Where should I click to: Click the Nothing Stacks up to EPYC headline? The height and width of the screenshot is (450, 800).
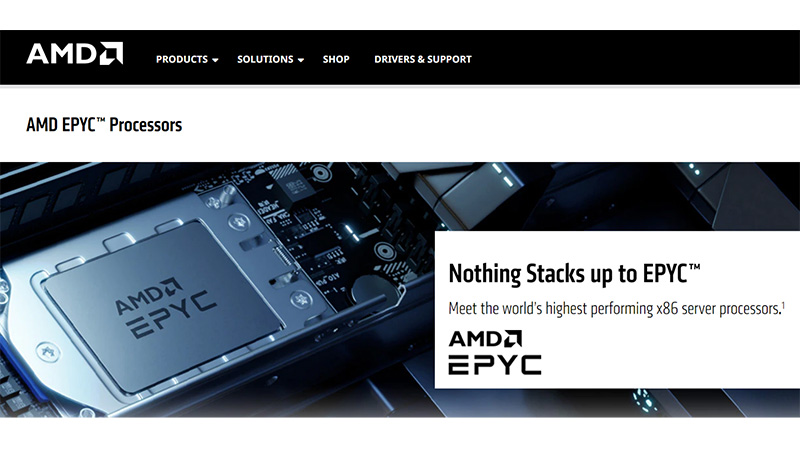pyautogui.click(x=574, y=274)
